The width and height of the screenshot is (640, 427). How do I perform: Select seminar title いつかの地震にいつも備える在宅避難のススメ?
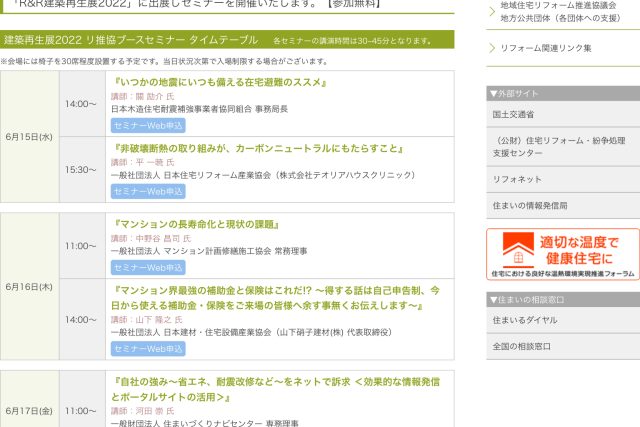219,82
